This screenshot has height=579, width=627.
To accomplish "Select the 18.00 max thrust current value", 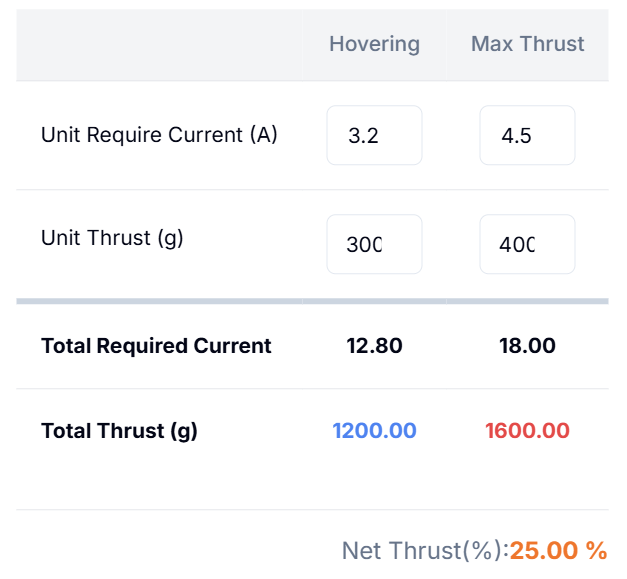I will coord(527,345).
